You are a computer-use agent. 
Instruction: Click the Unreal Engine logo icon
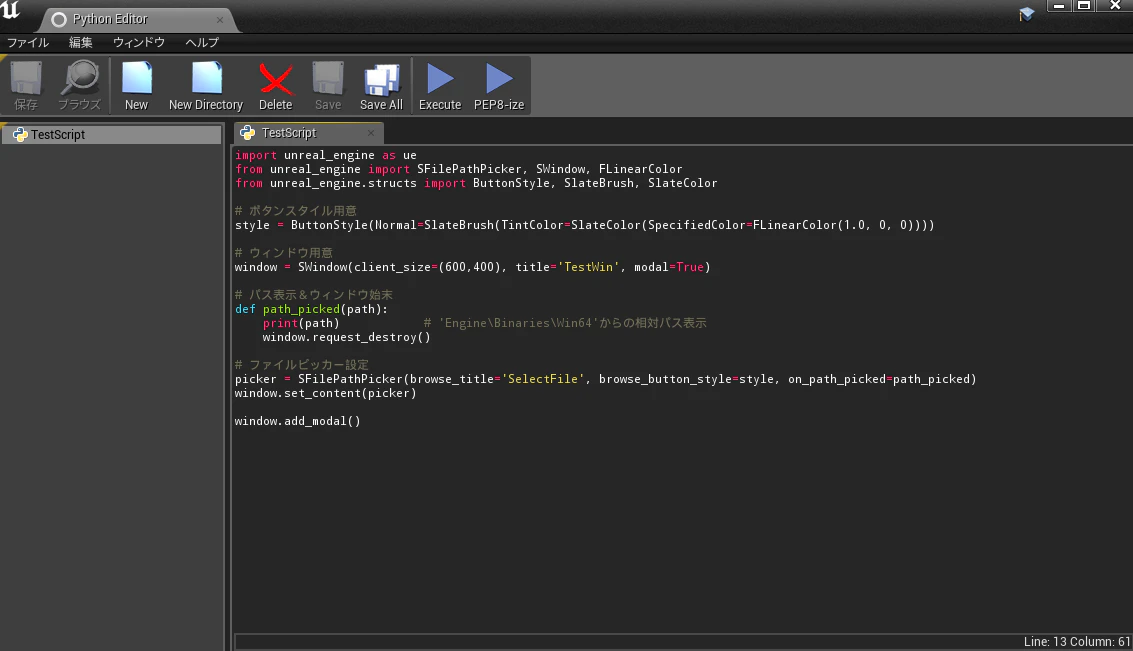coord(11,10)
